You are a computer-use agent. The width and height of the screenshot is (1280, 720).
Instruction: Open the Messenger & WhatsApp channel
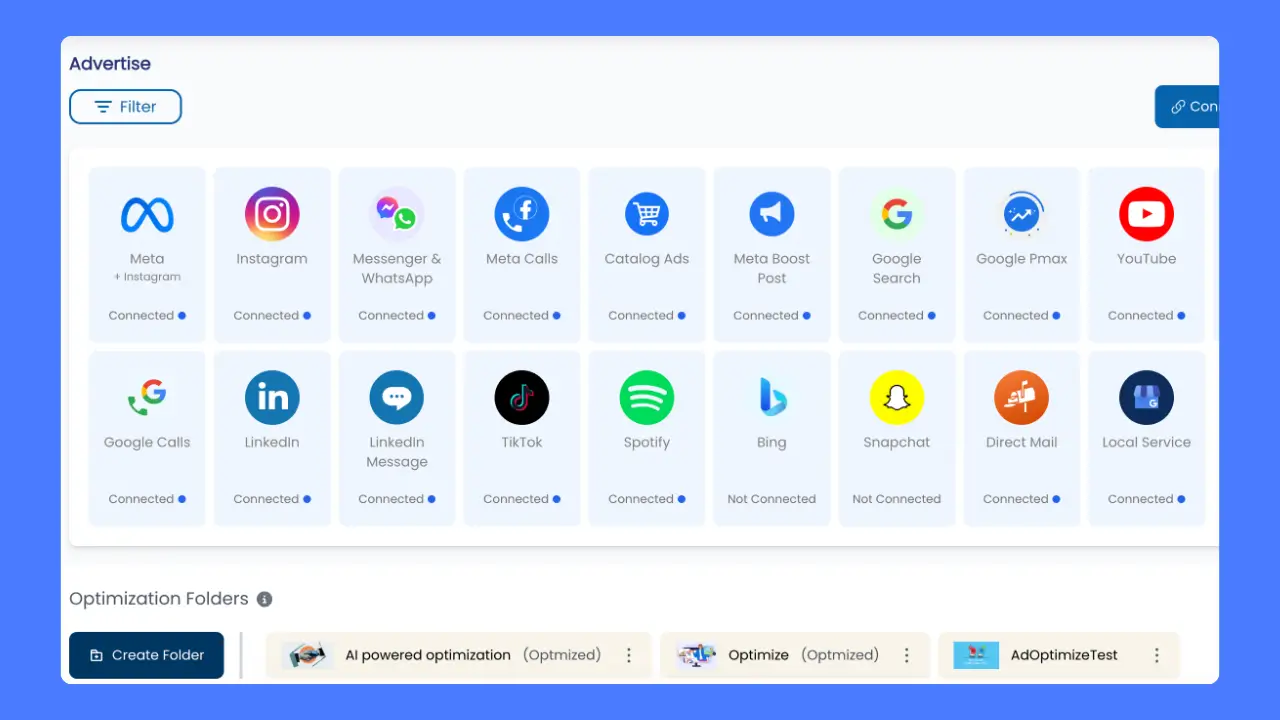397,254
